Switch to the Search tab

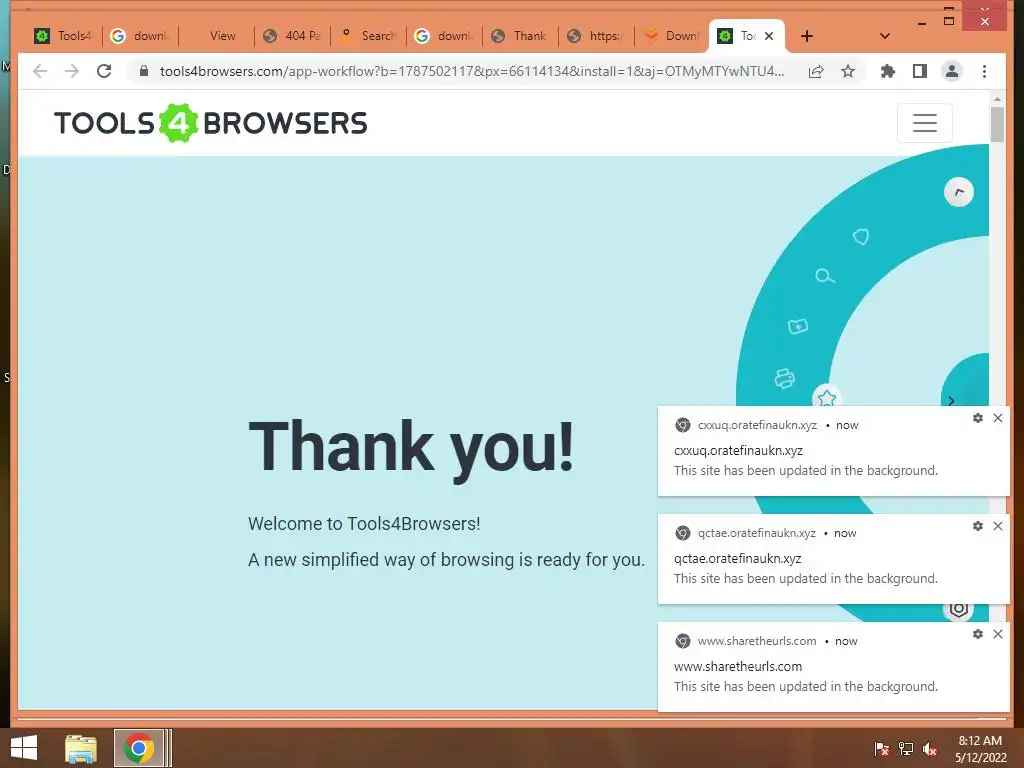(x=368, y=36)
